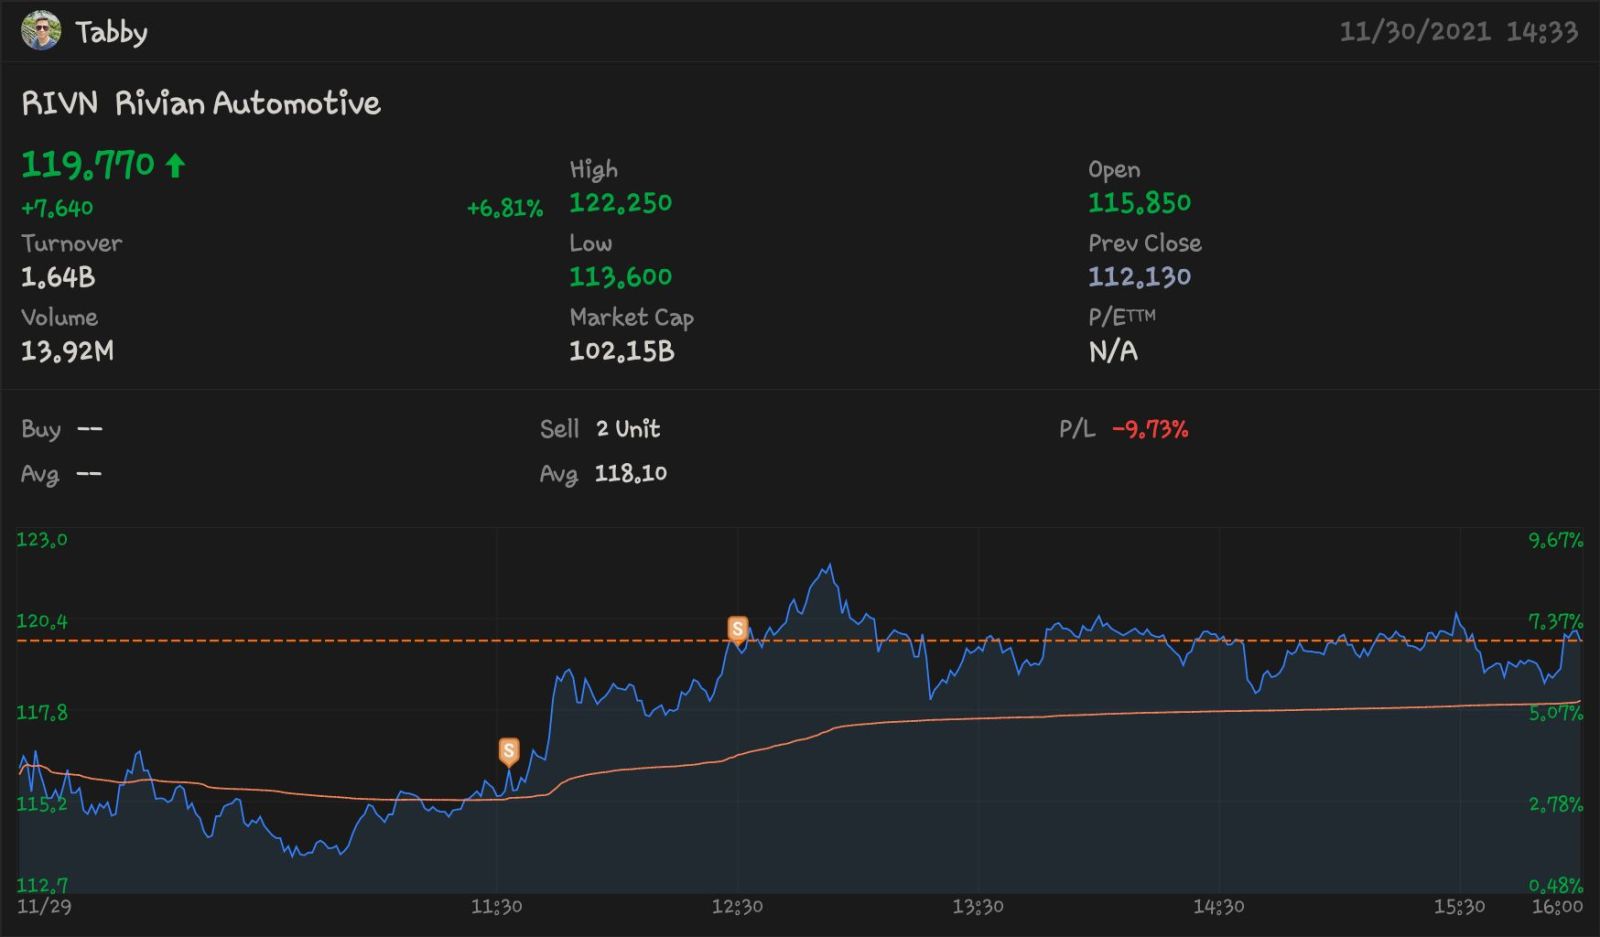Click the 11/29 date axis label
This screenshot has height=937, width=1600.
44,907
